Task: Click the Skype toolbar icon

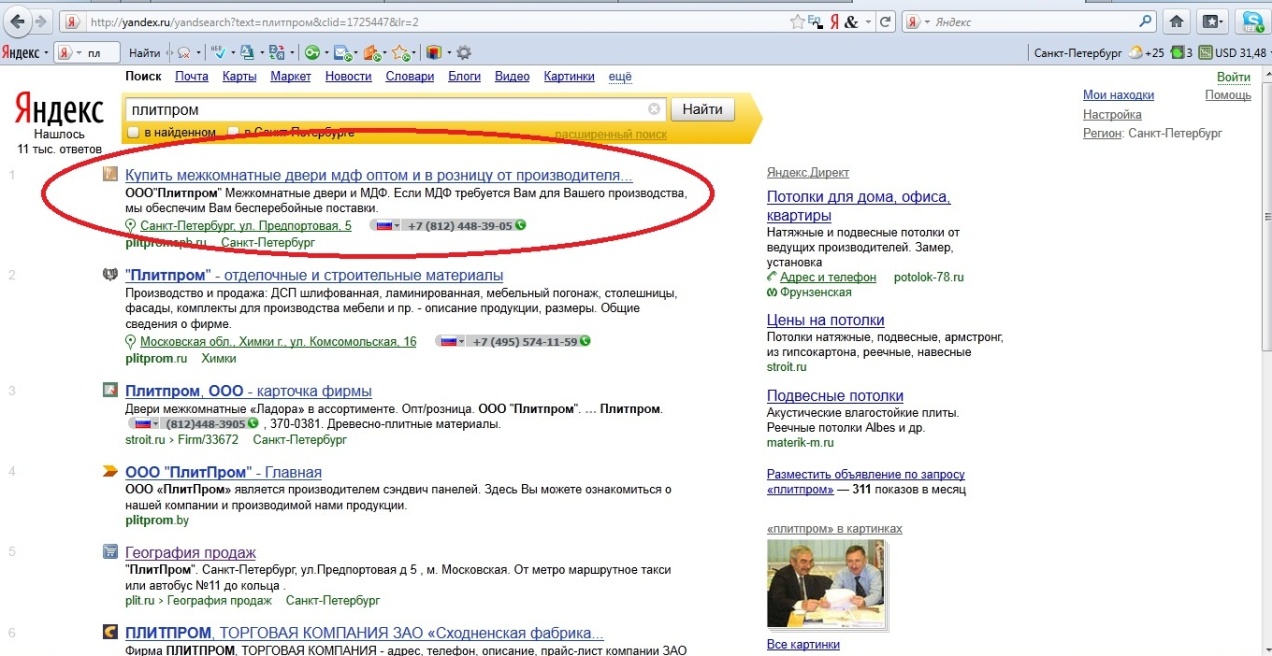Action: 1252,21
